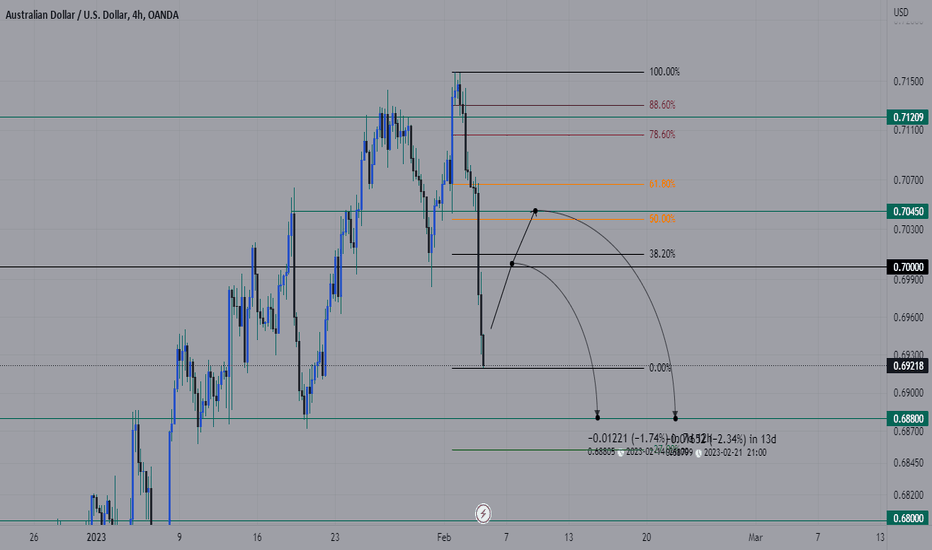
Task: Click the 0.69000 price axis label
Action: tap(908, 393)
